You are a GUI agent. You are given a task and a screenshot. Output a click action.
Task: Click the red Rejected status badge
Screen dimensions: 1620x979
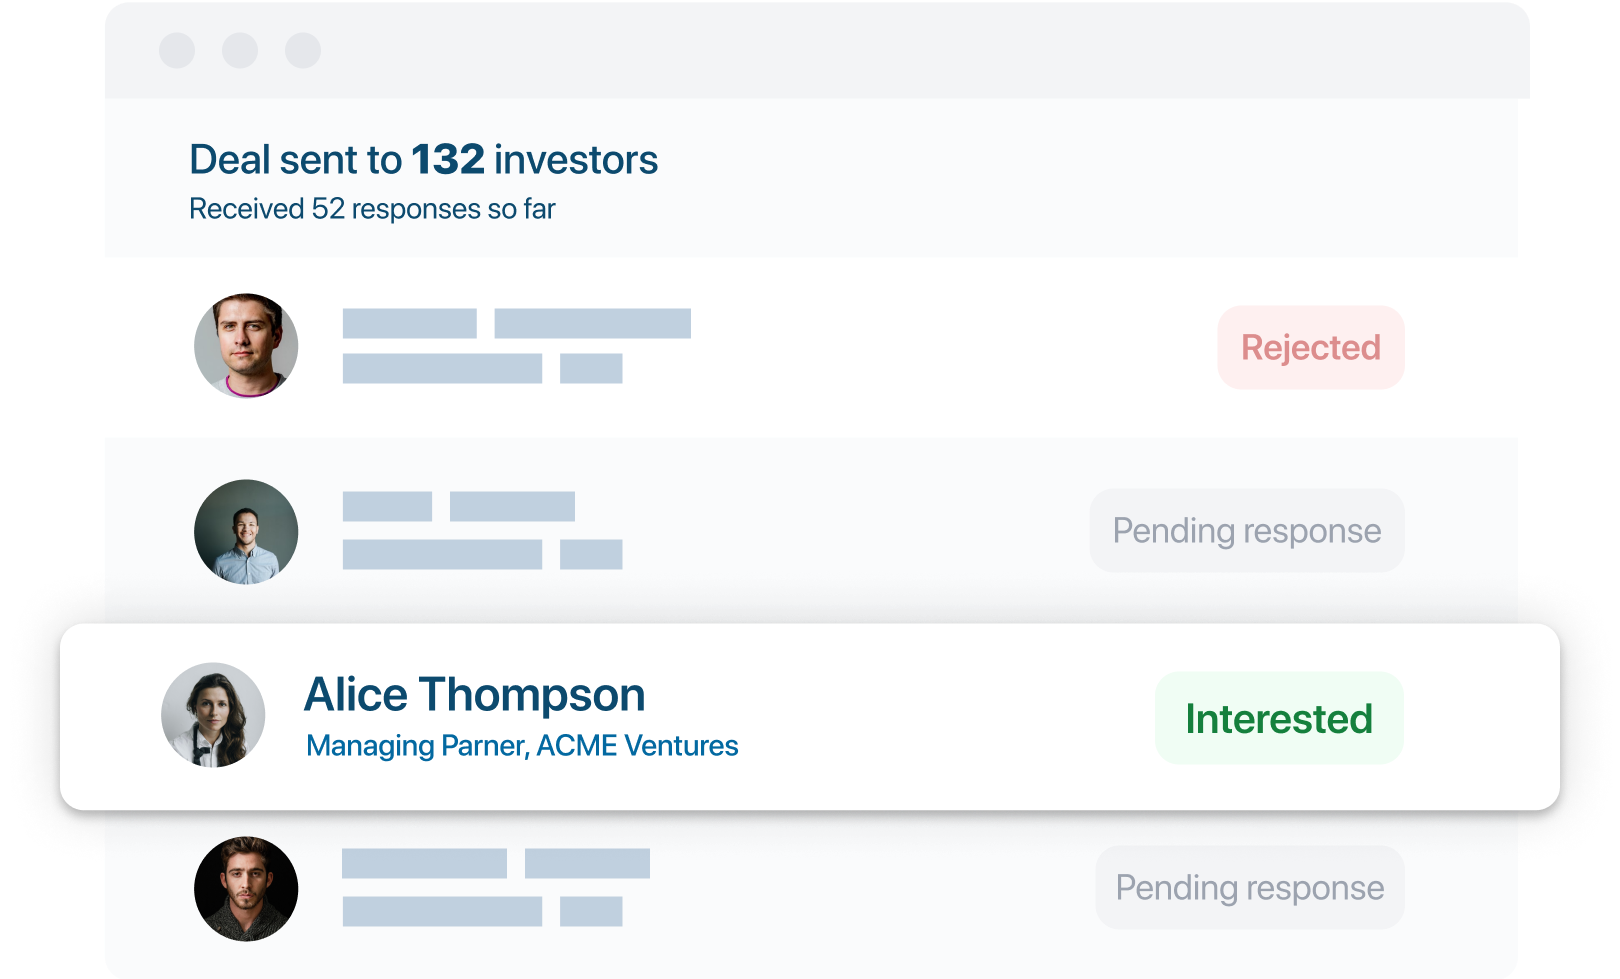click(x=1310, y=347)
